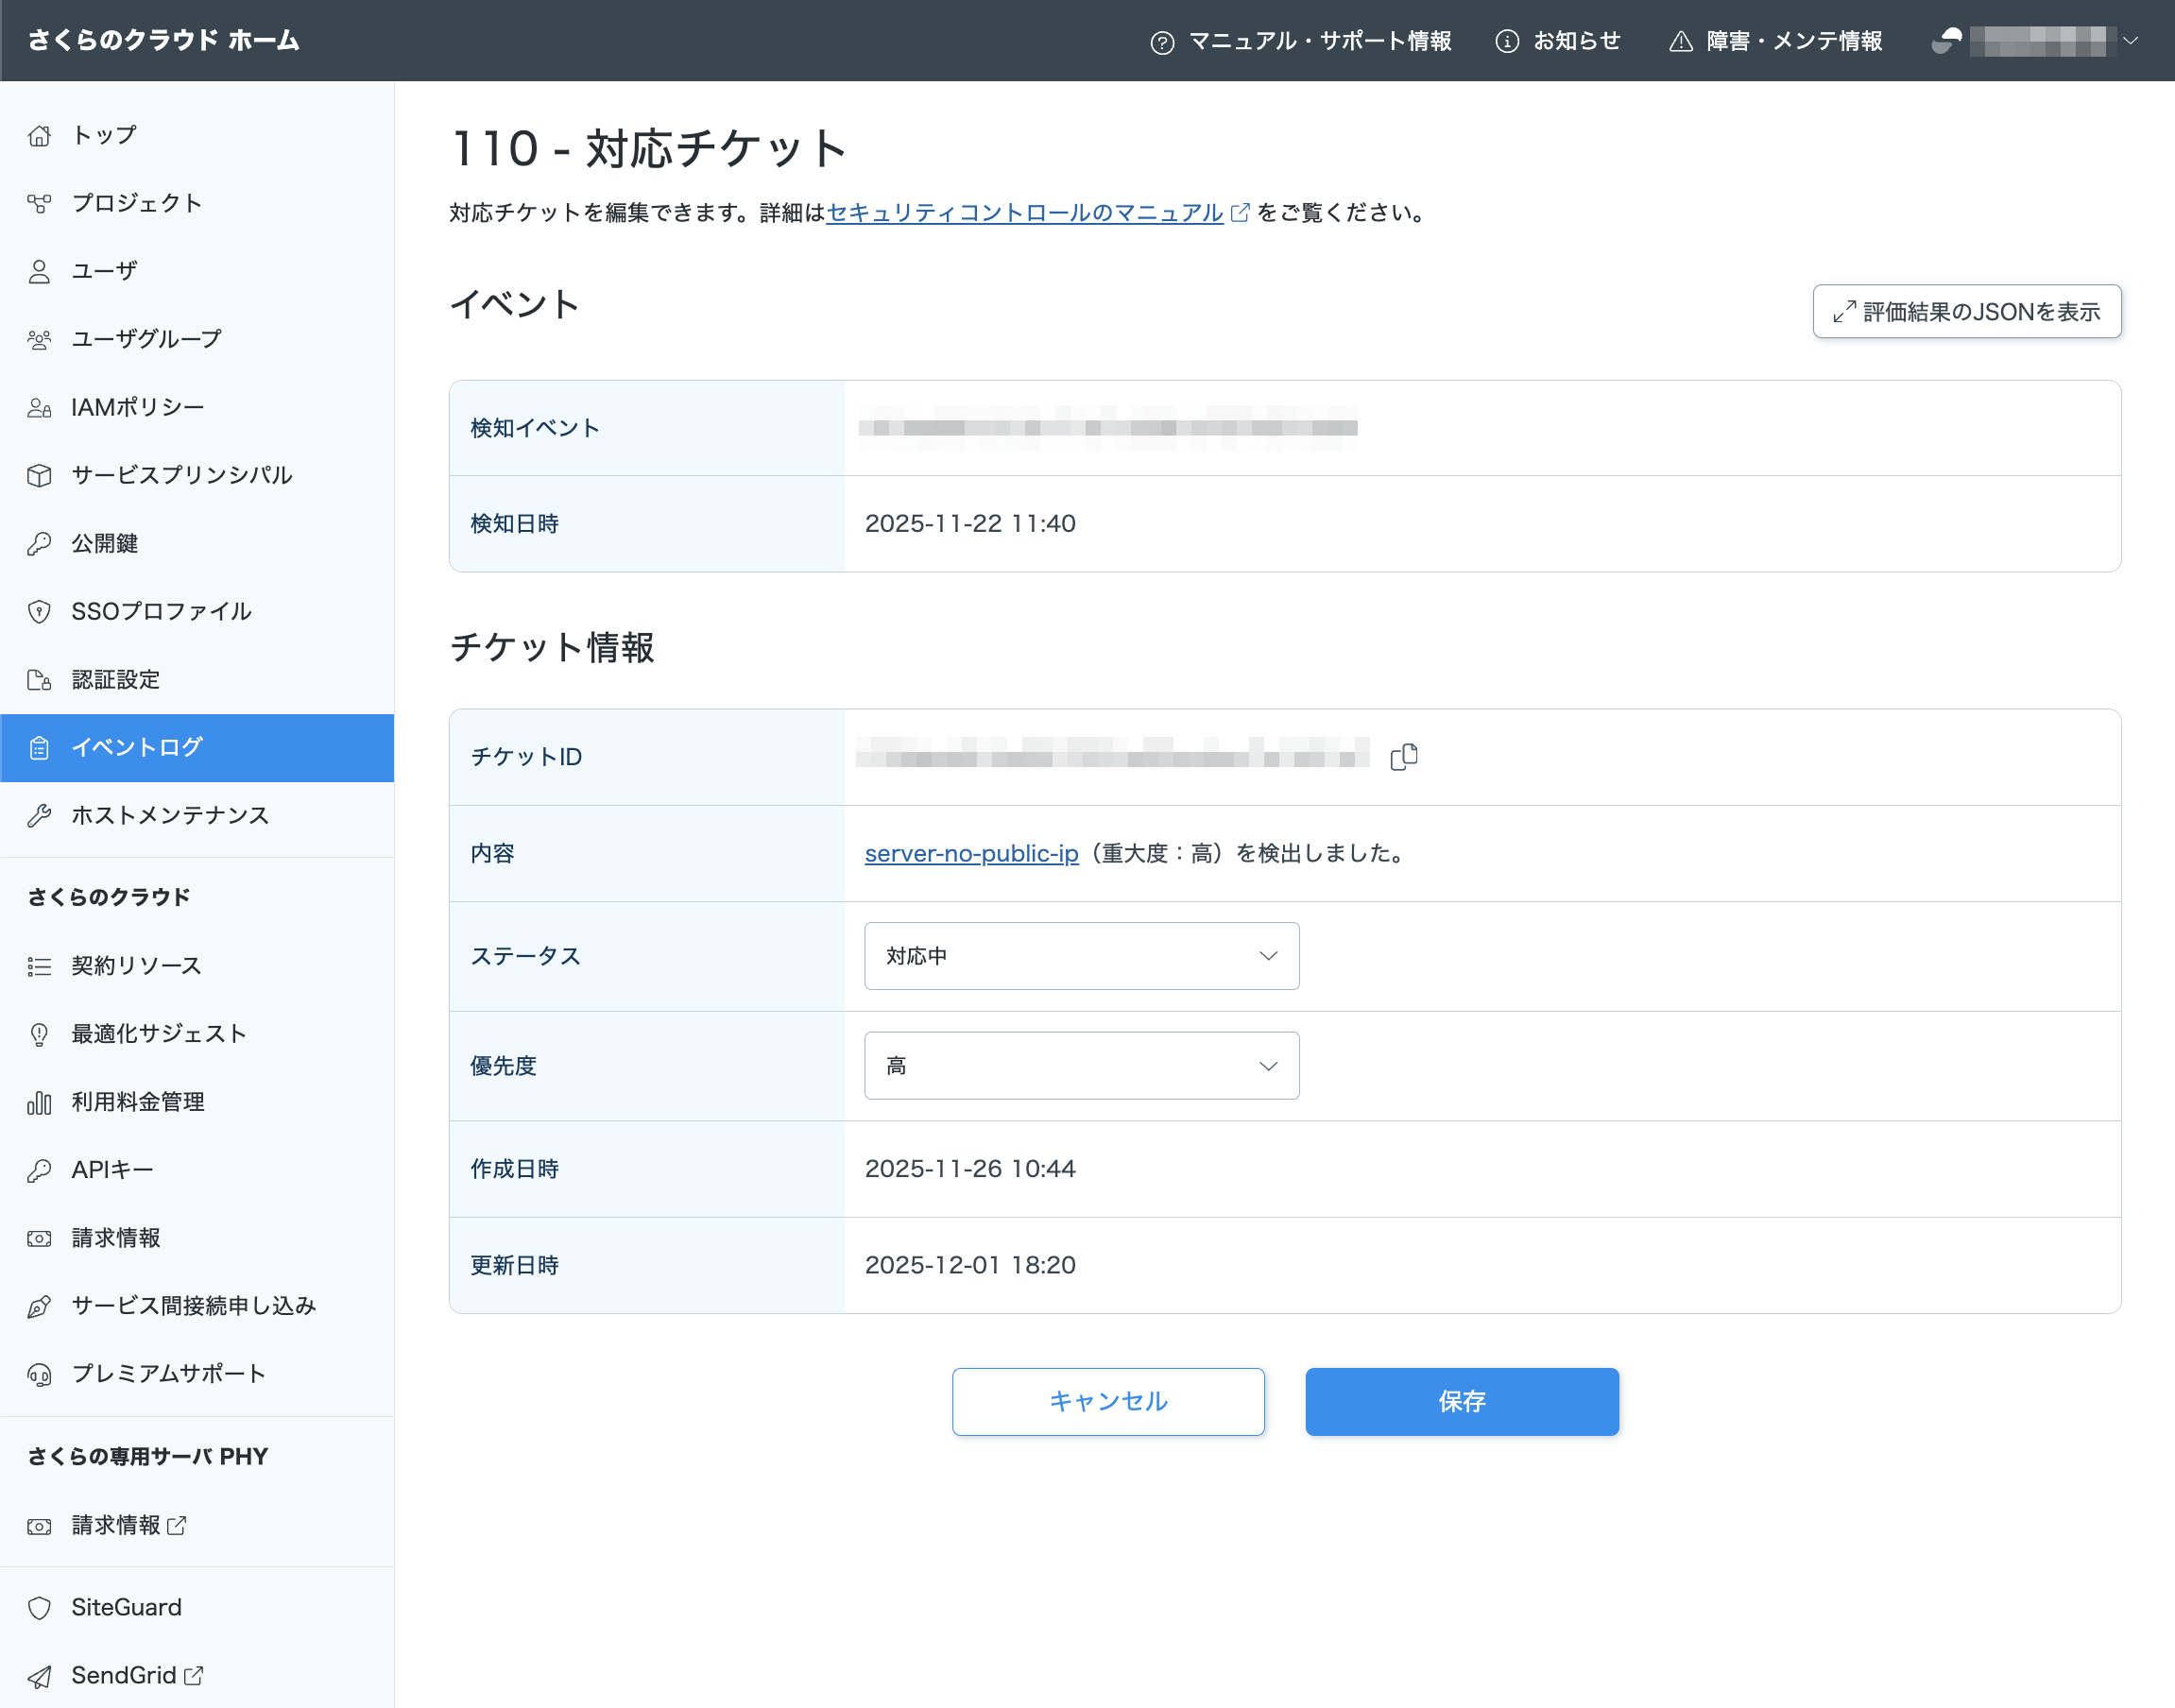Click 評価結果のJSONを表示 button

coord(1966,312)
